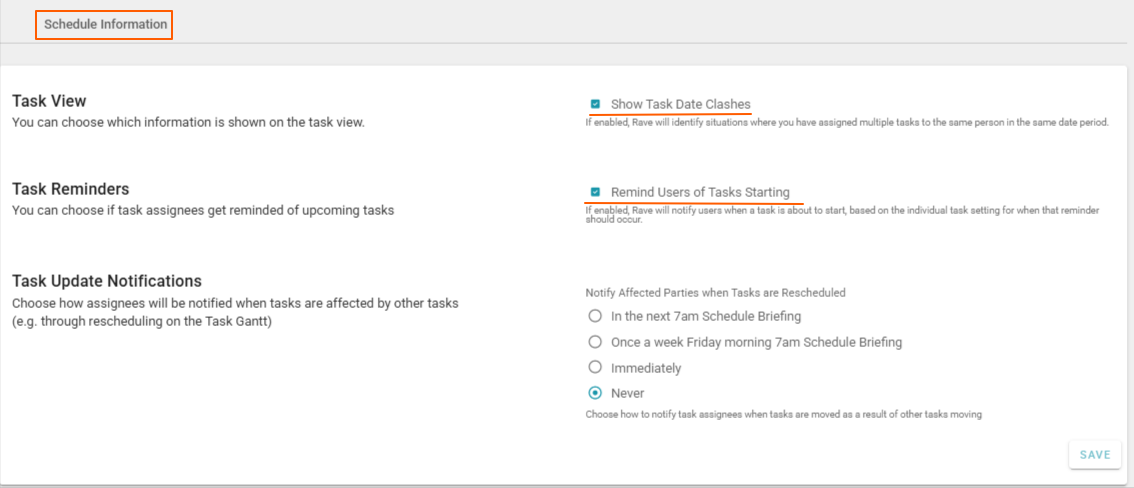Click the Task View section heading

point(49,101)
